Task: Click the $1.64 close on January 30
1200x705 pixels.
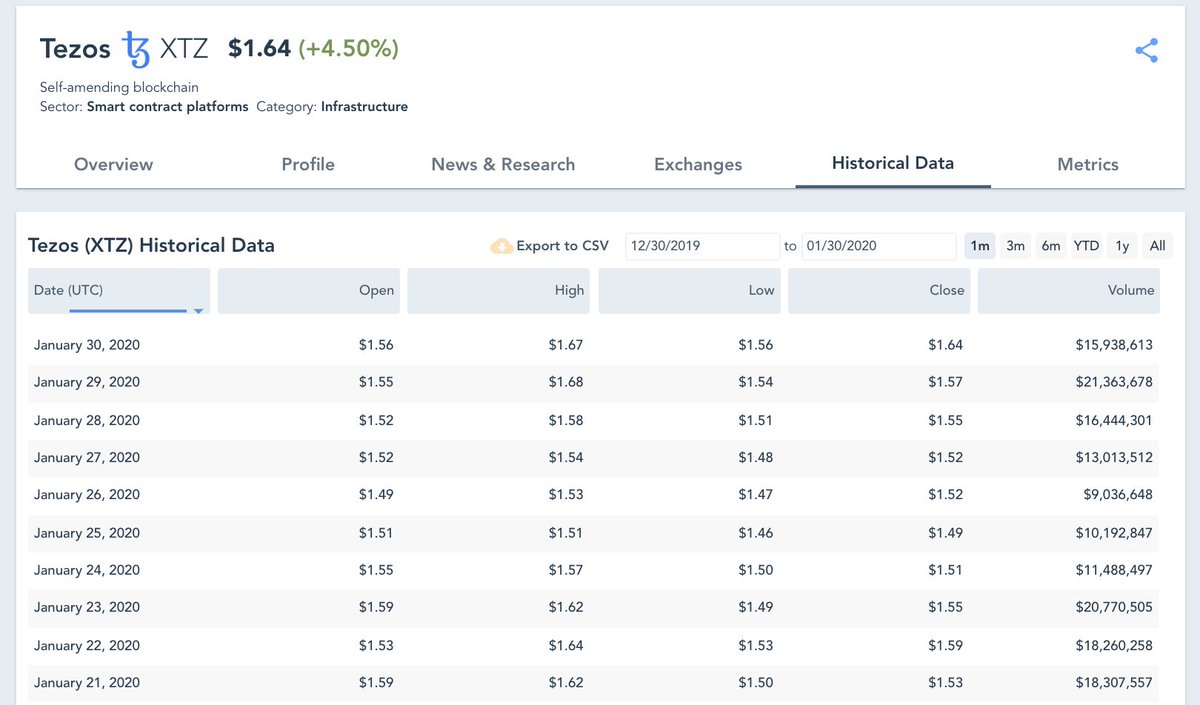Action: tap(946, 345)
